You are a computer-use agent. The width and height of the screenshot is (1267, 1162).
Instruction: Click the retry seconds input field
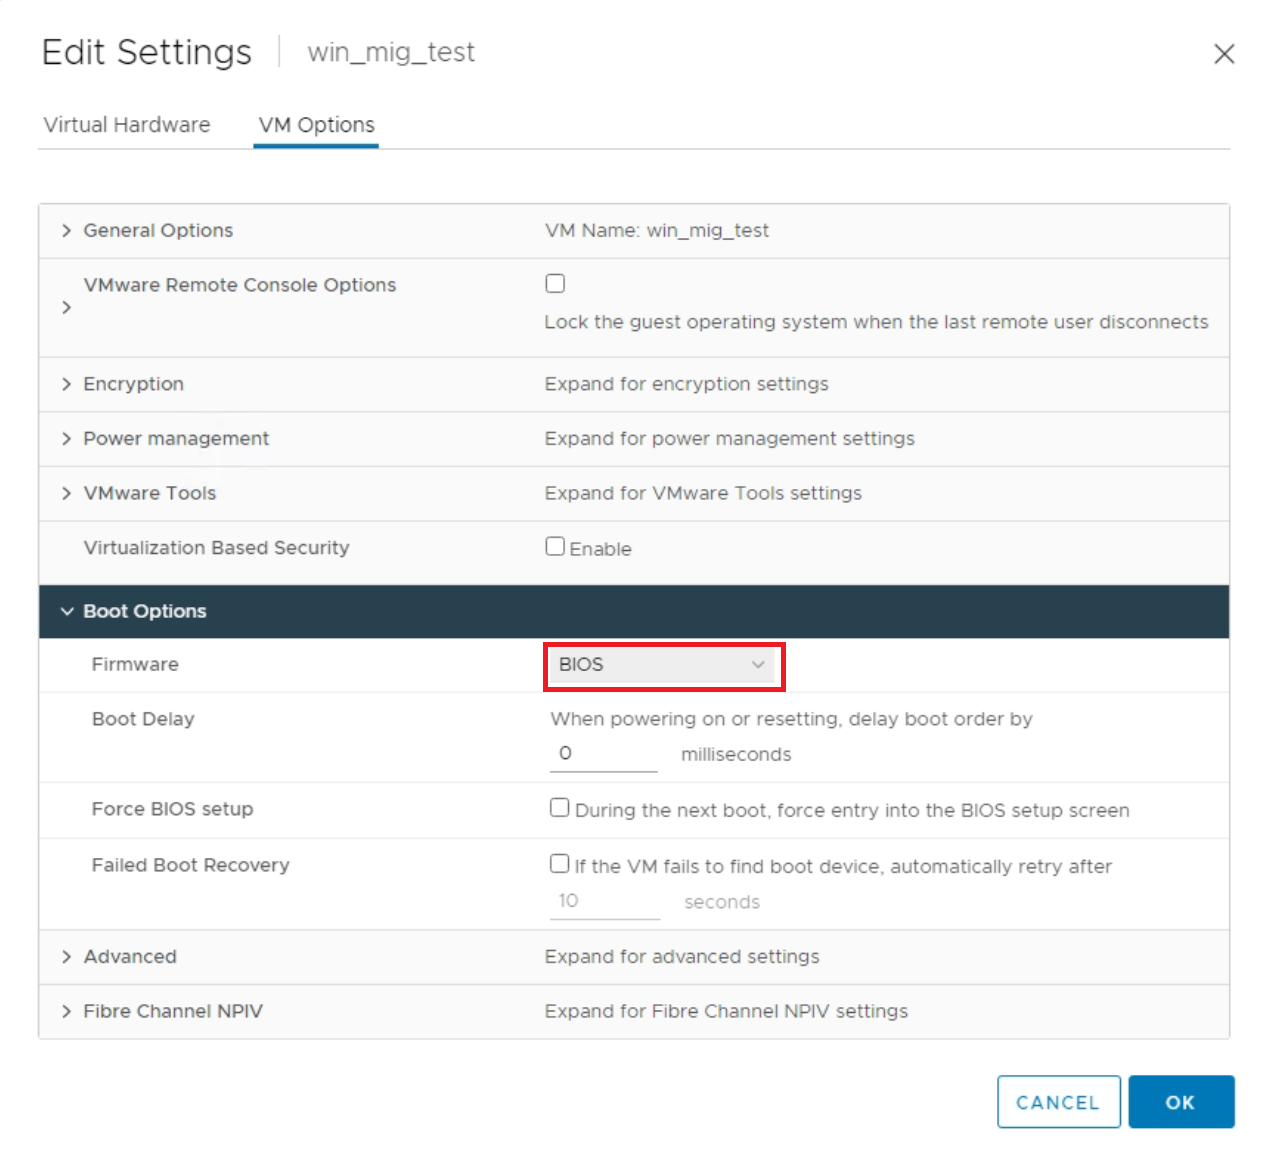click(x=605, y=901)
